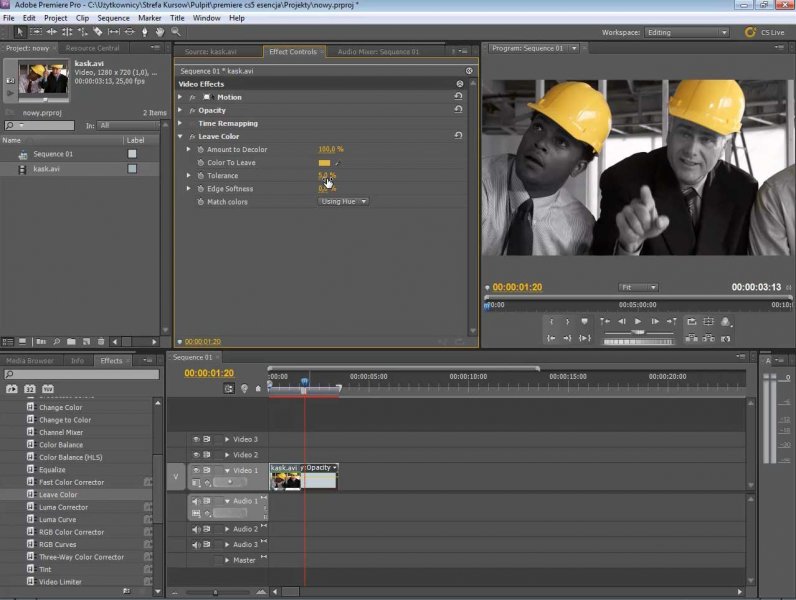The image size is (796, 600).
Task: Toggle the Video 2 track eye icon
Action: 196,455
